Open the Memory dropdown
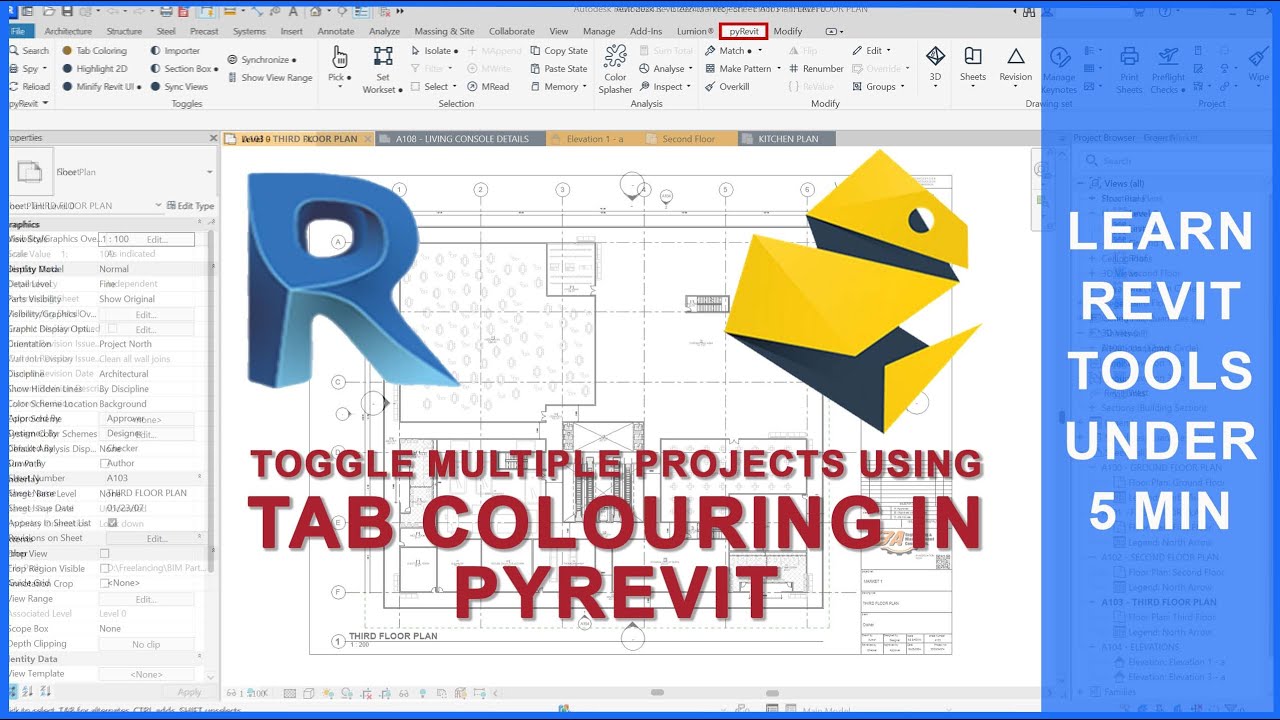Image resolution: width=1280 pixels, height=720 pixels. point(559,87)
